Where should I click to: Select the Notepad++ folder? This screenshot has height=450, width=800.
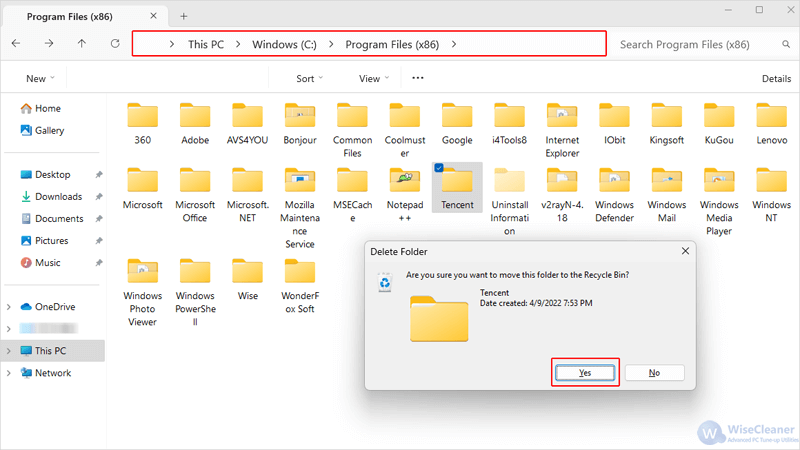tap(405, 195)
